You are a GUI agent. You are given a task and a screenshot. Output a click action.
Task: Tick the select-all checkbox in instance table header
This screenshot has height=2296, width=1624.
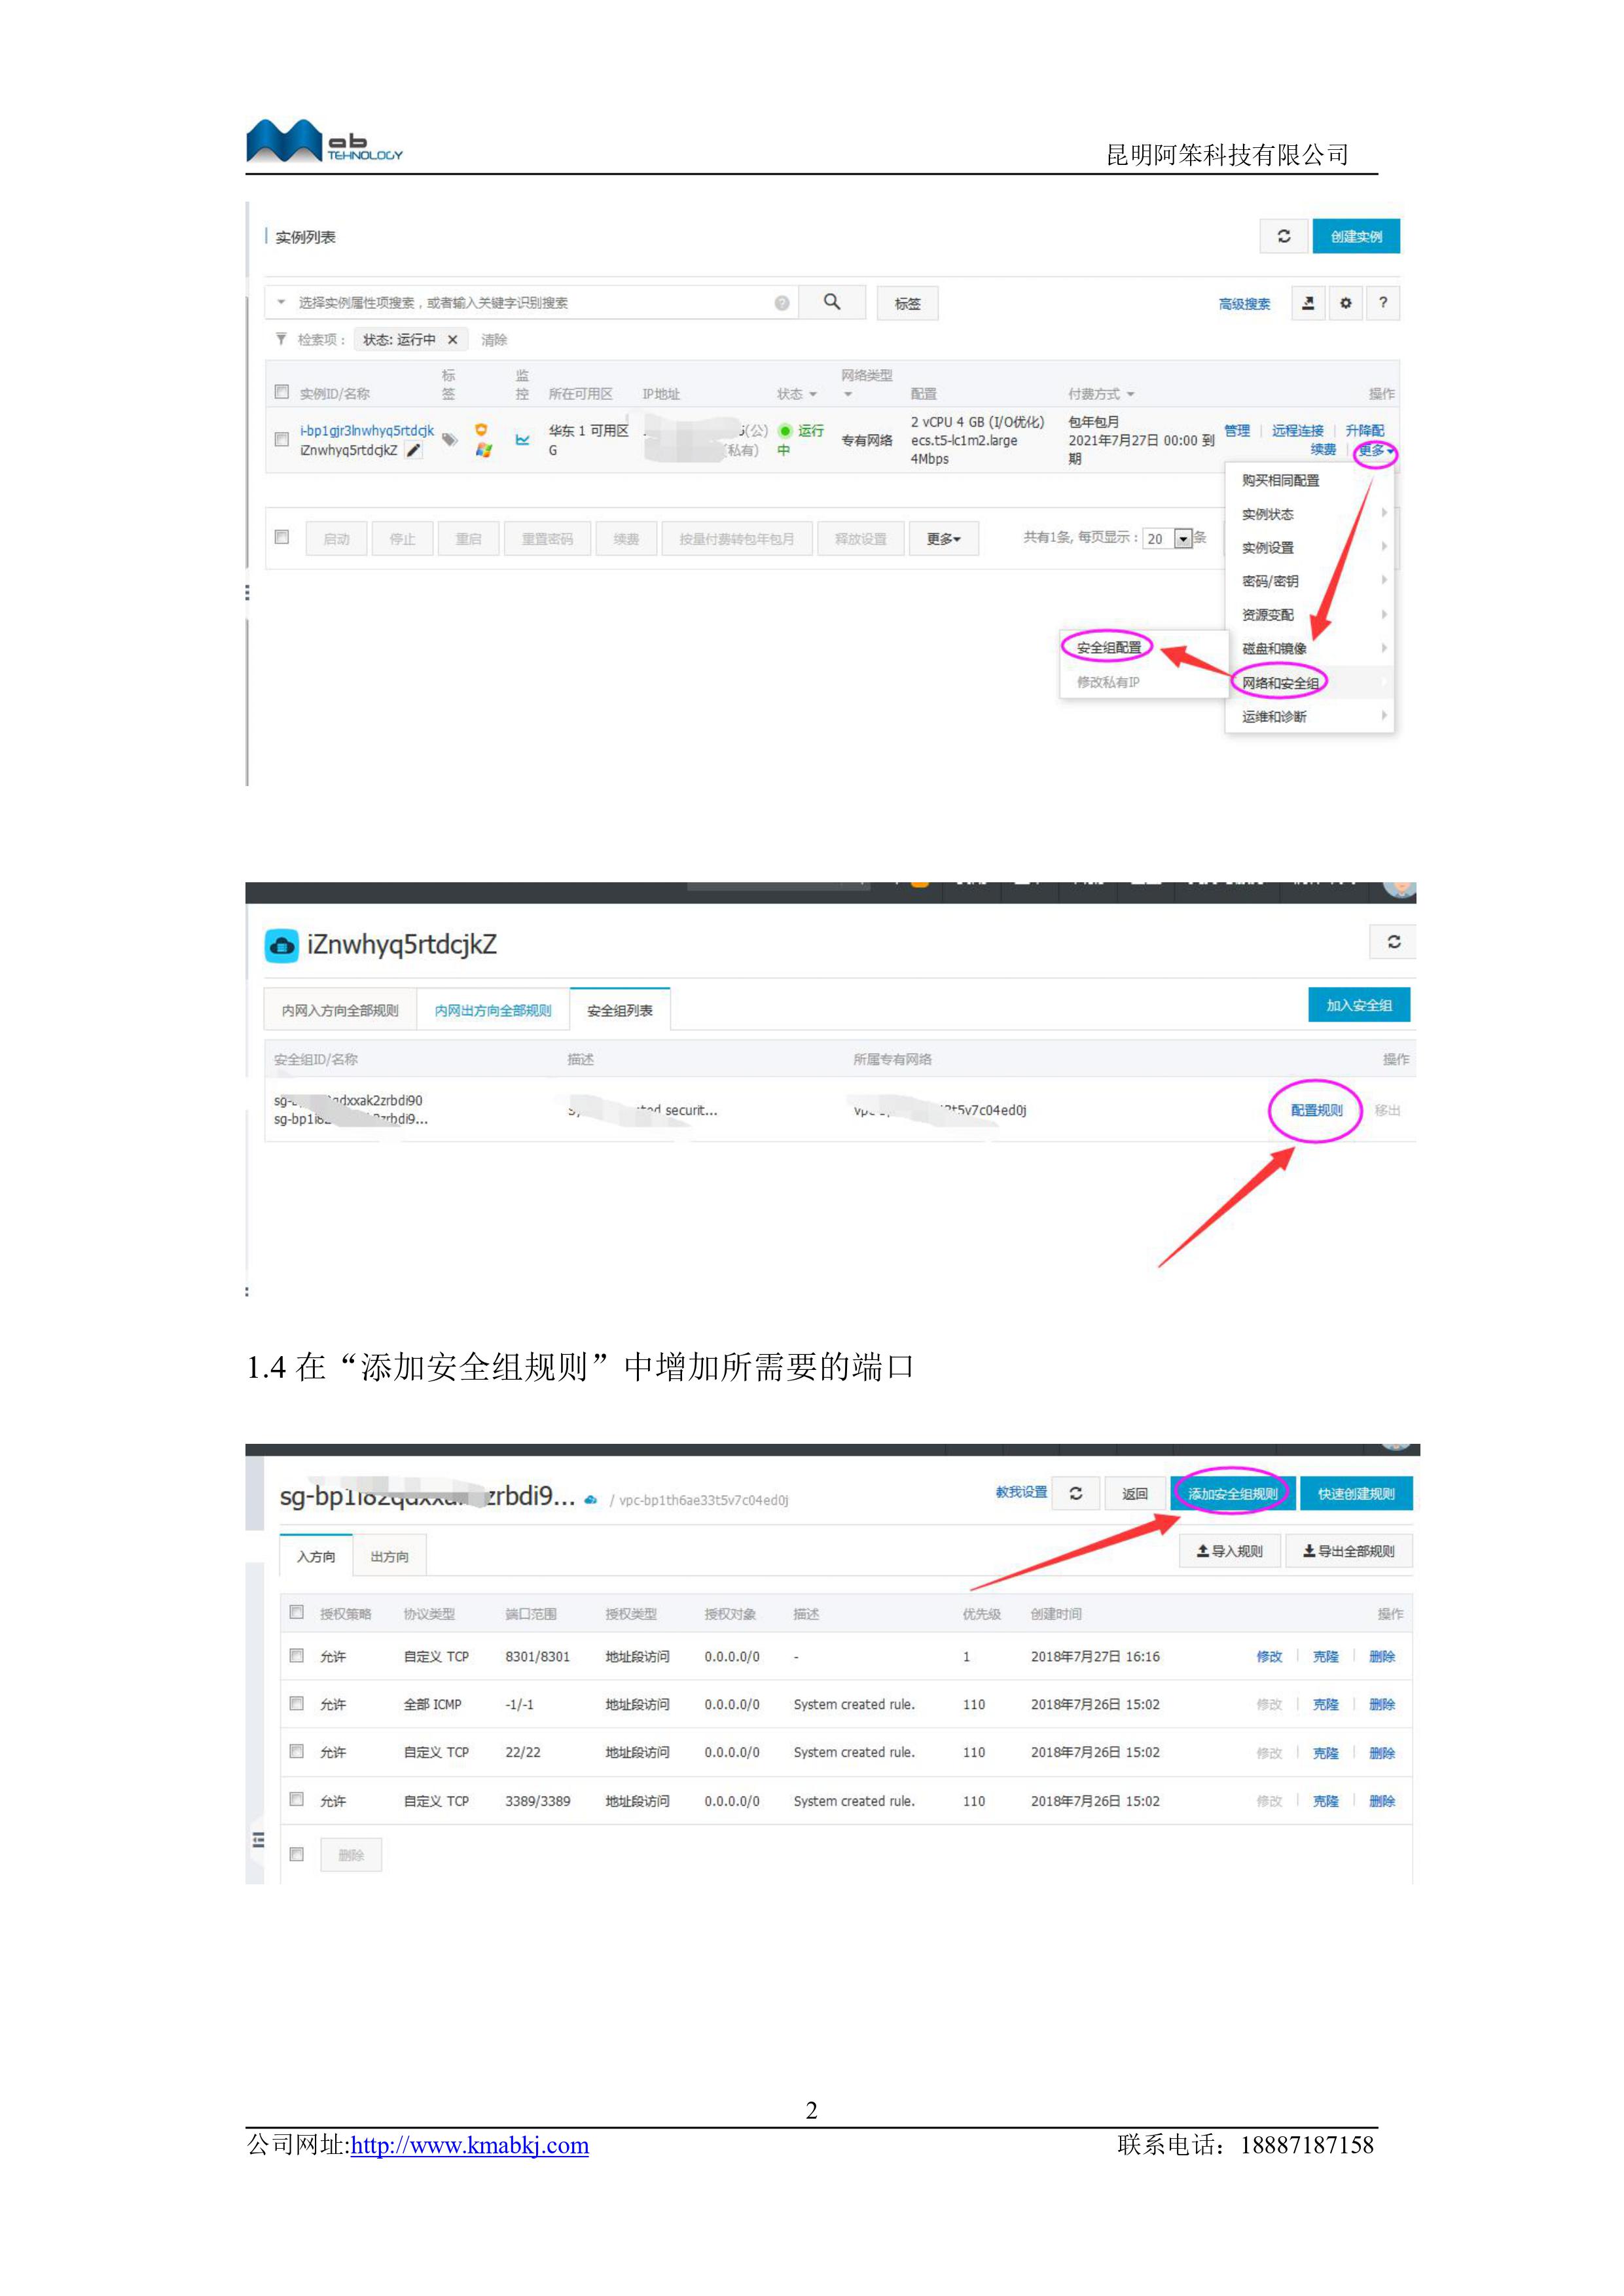pyautogui.click(x=282, y=392)
